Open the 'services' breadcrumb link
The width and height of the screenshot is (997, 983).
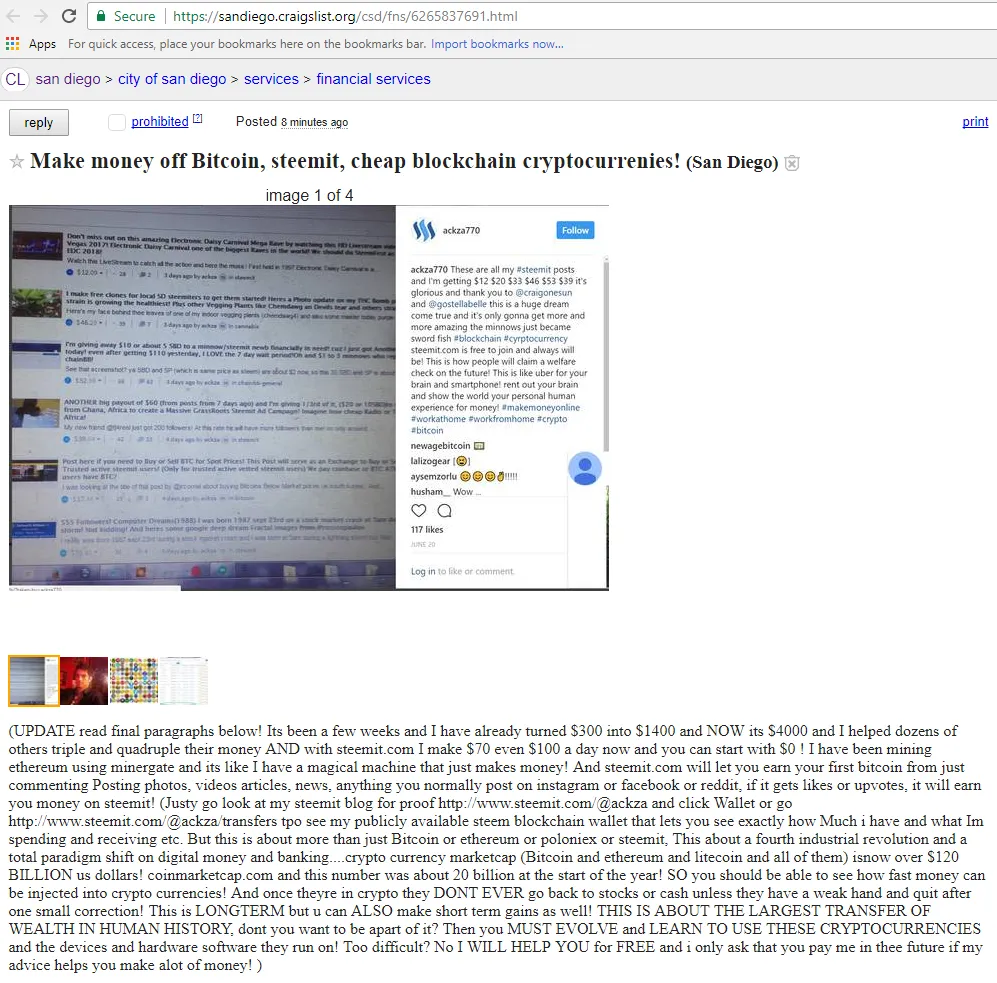click(x=272, y=79)
